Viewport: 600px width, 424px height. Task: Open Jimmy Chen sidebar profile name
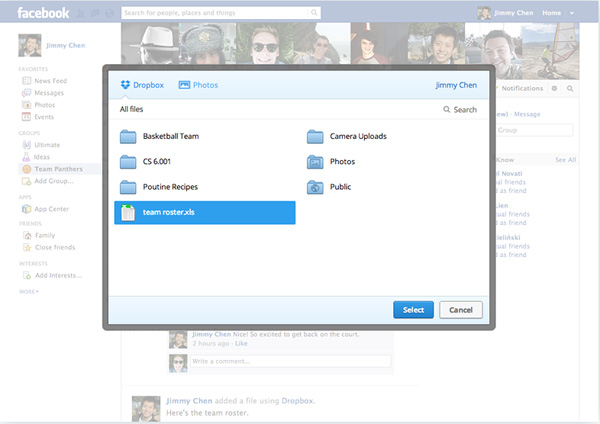[65, 45]
